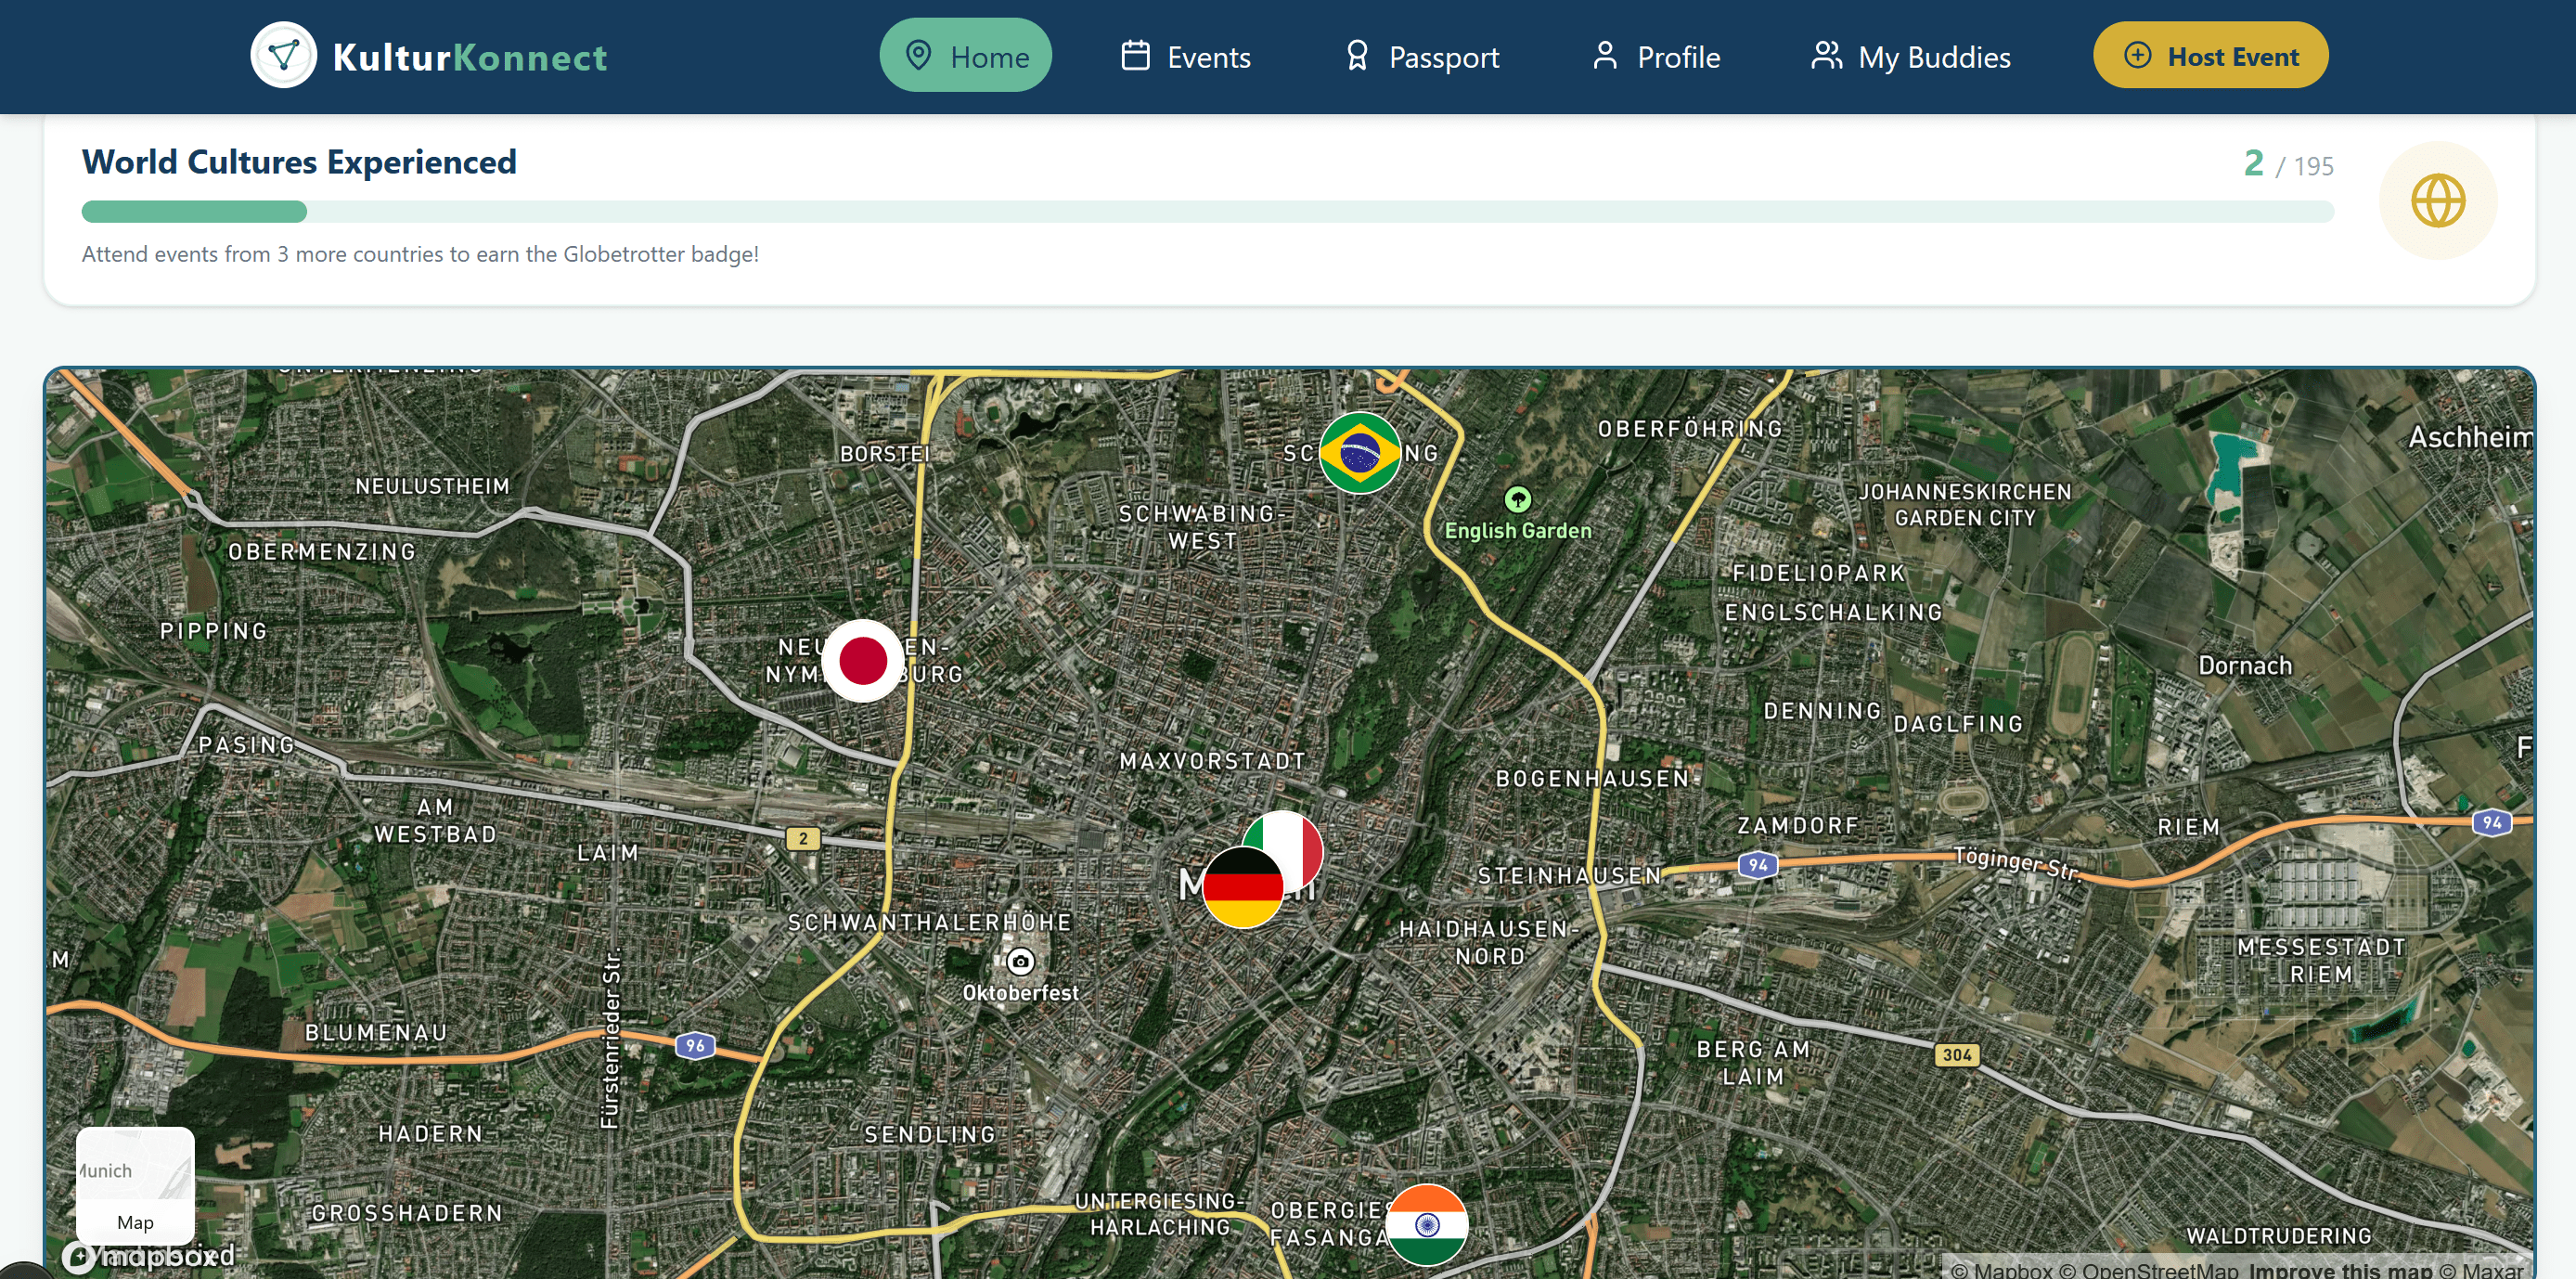Image resolution: width=2576 pixels, height=1279 pixels.
Task: Click the KulturKonnect logo icon
Action: [x=283, y=56]
